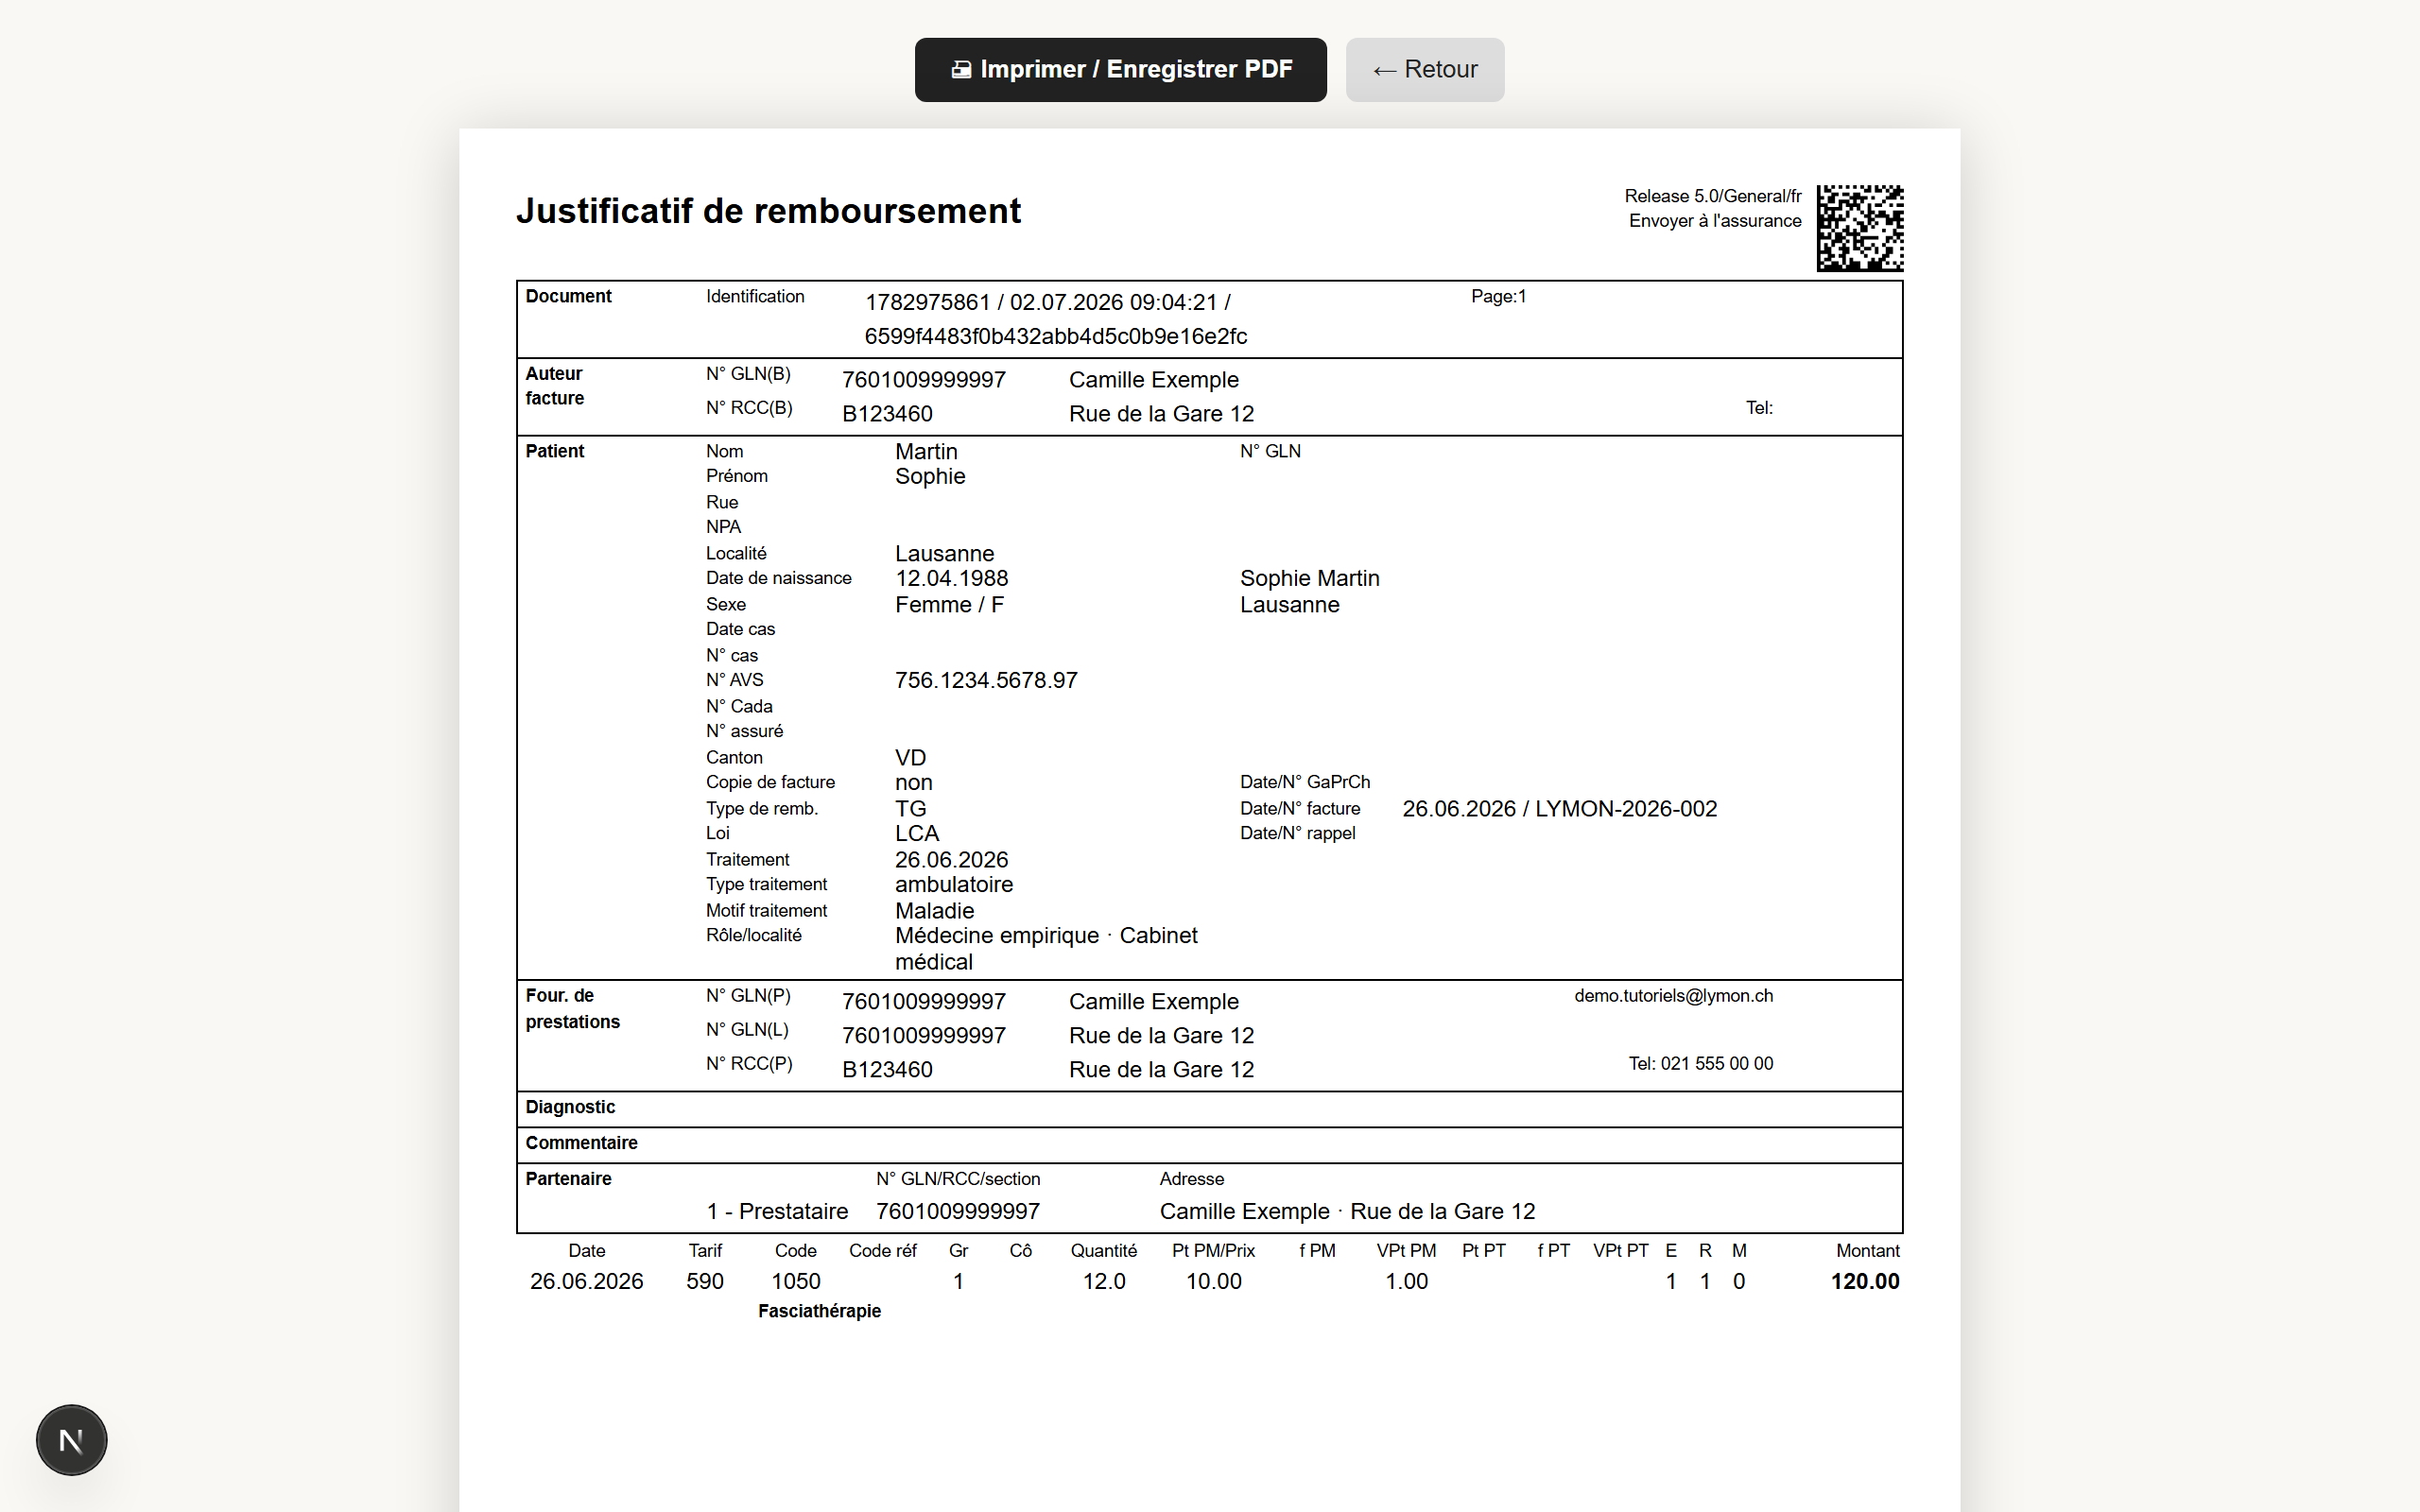This screenshot has height=1512, width=2420.
Task: Click the Montant column header
Action: pos(1867,1251)
